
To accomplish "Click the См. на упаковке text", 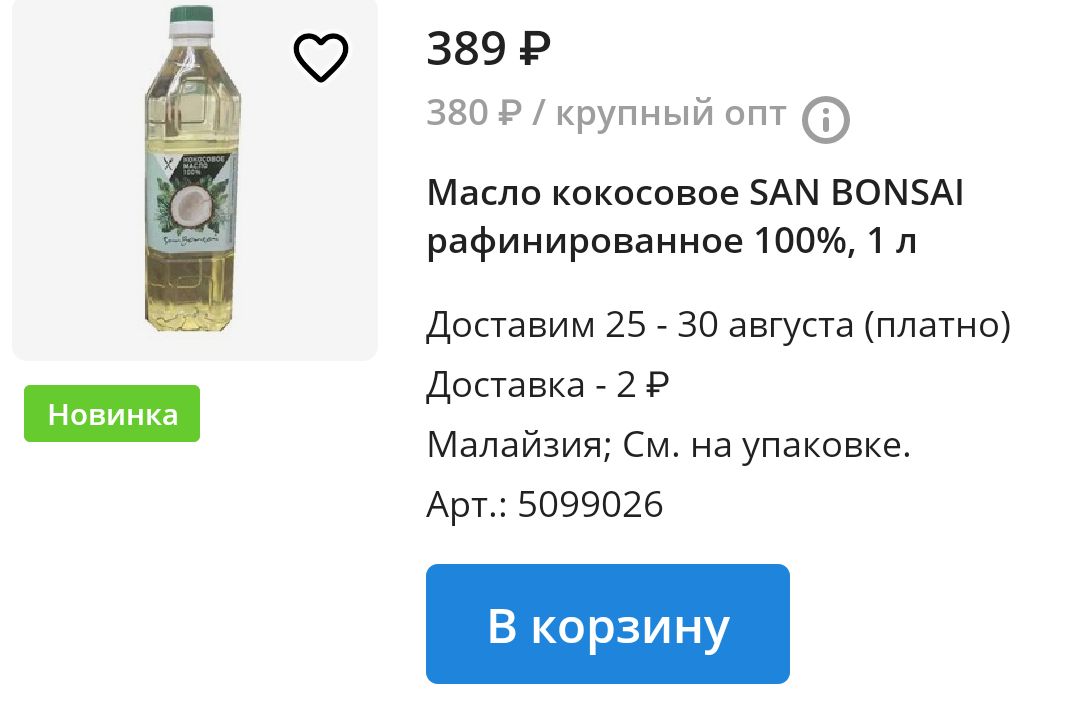I will (767, 446).
